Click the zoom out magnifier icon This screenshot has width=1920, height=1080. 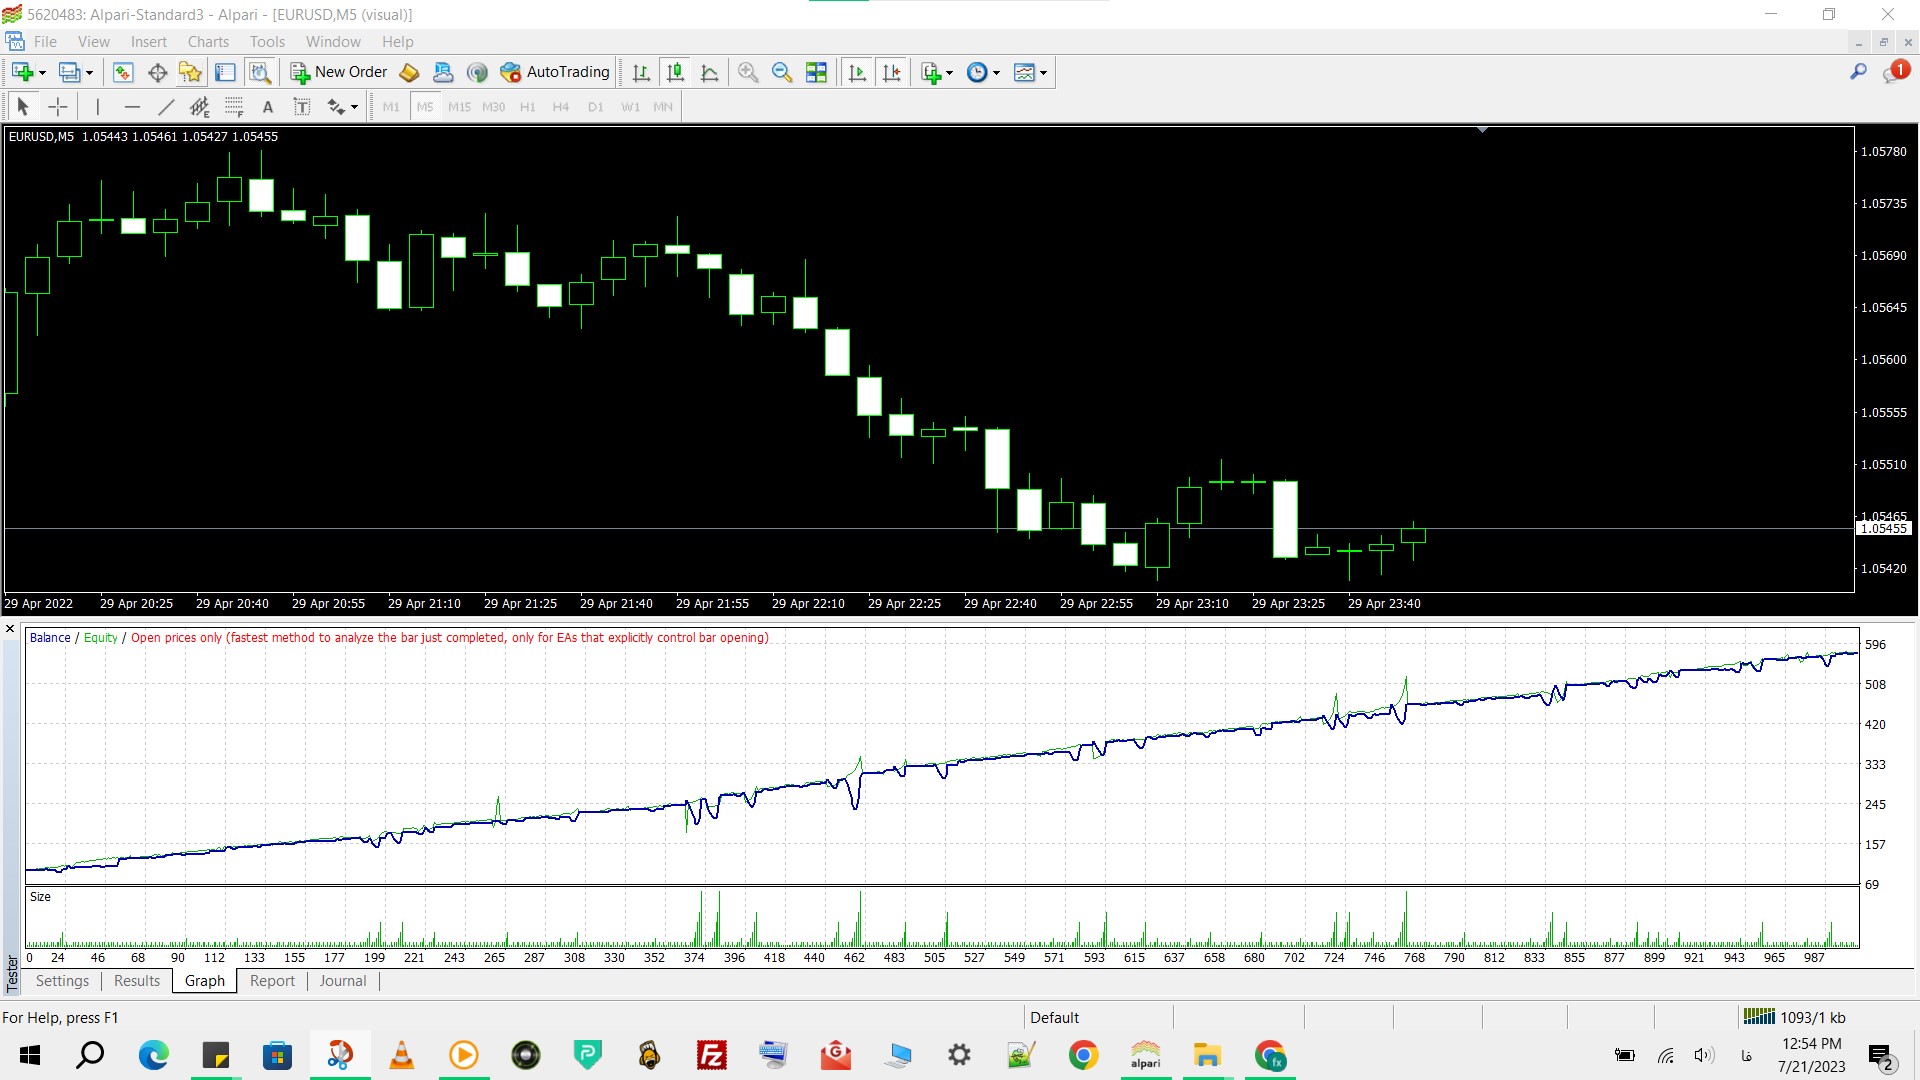tap(782, 71)
